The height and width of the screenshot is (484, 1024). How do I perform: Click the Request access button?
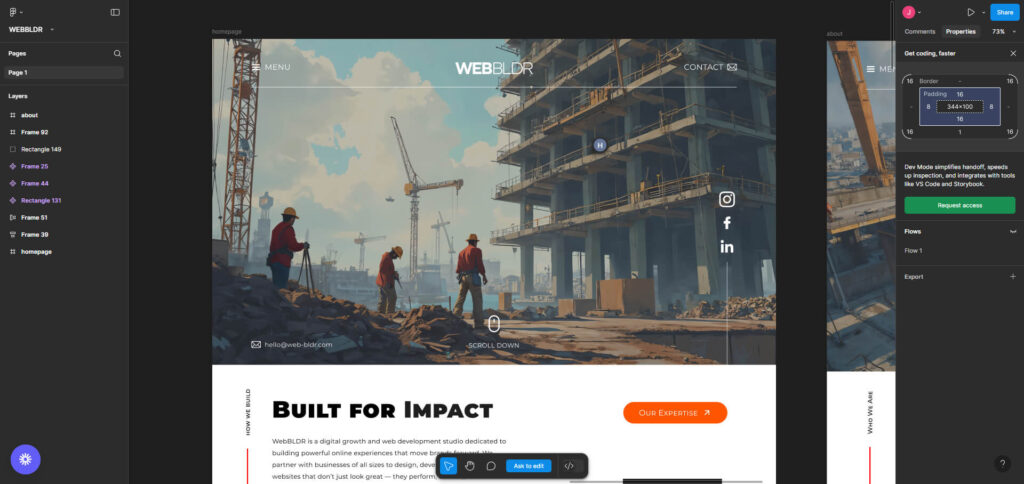tap(959, 205)
